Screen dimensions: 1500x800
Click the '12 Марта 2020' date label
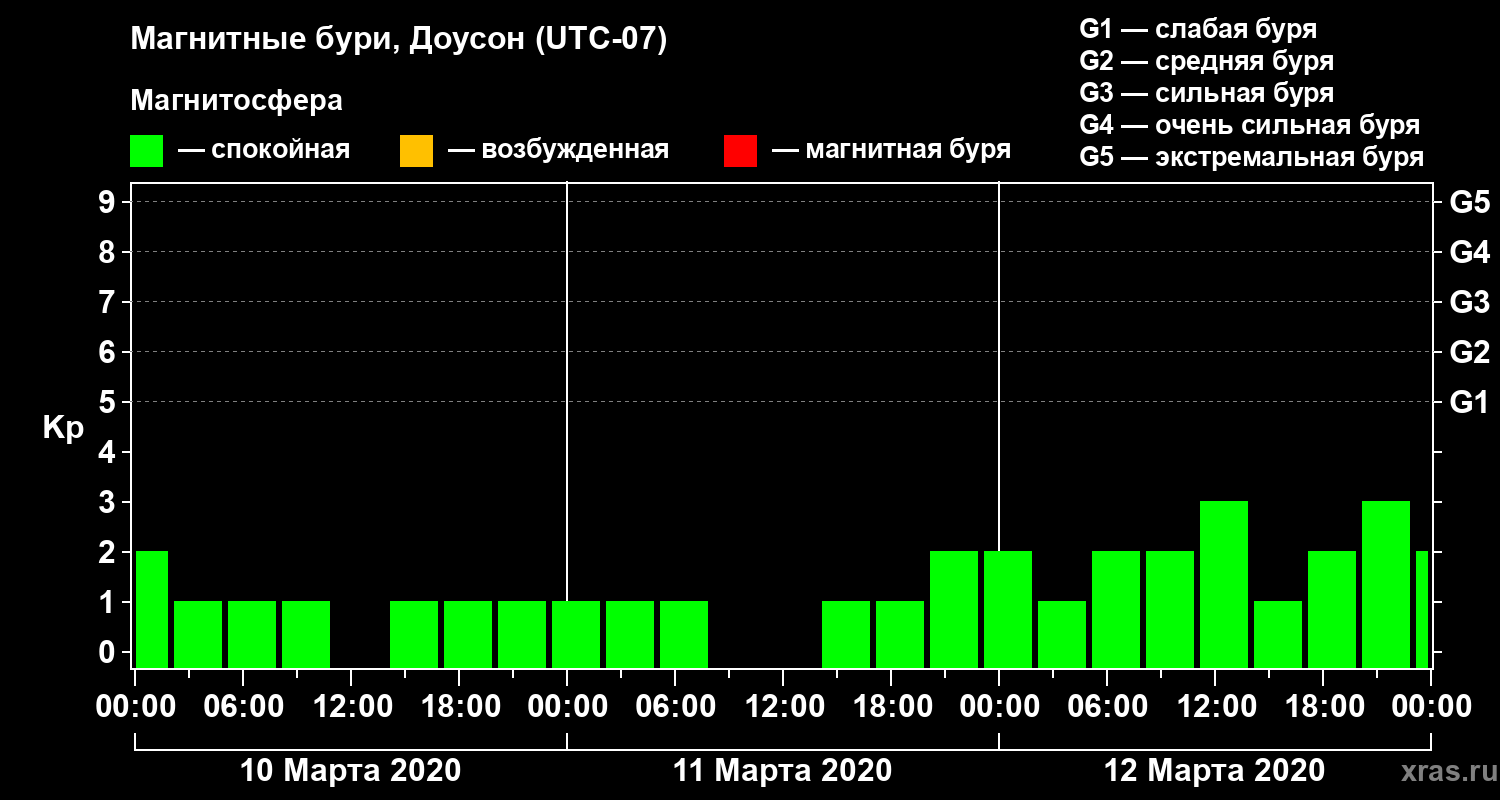click(1214, 770)
